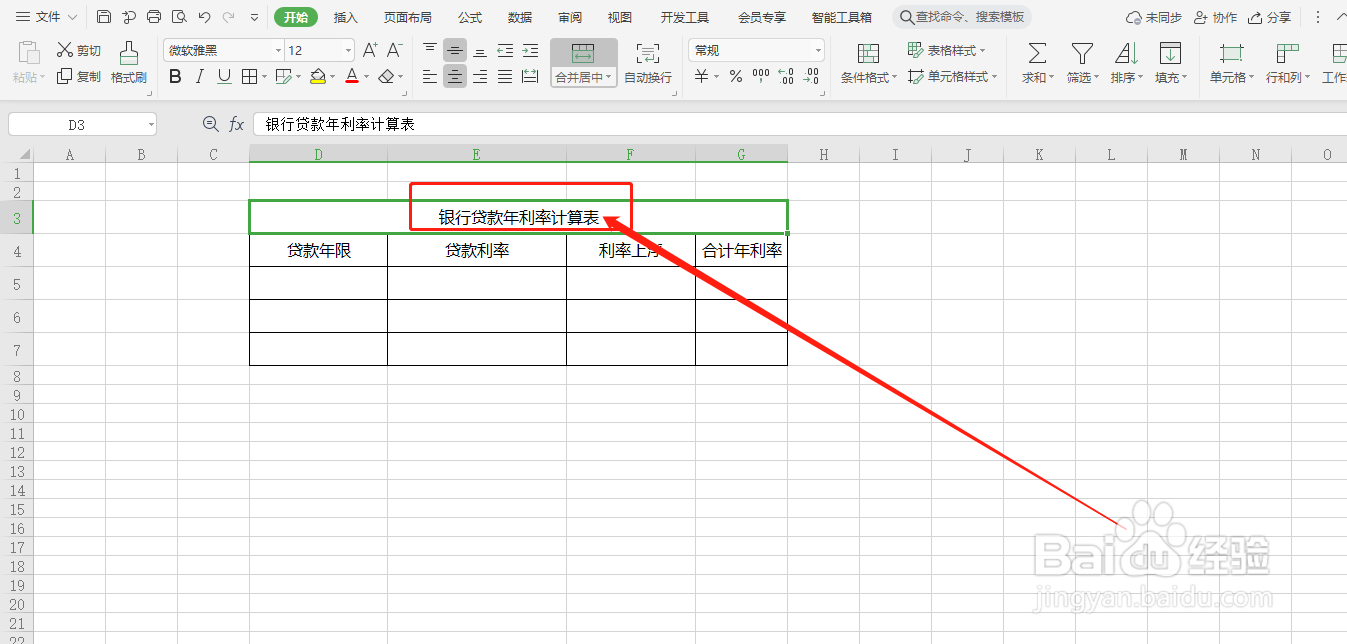Open the 插入 ribbon tab

point(345,16)
